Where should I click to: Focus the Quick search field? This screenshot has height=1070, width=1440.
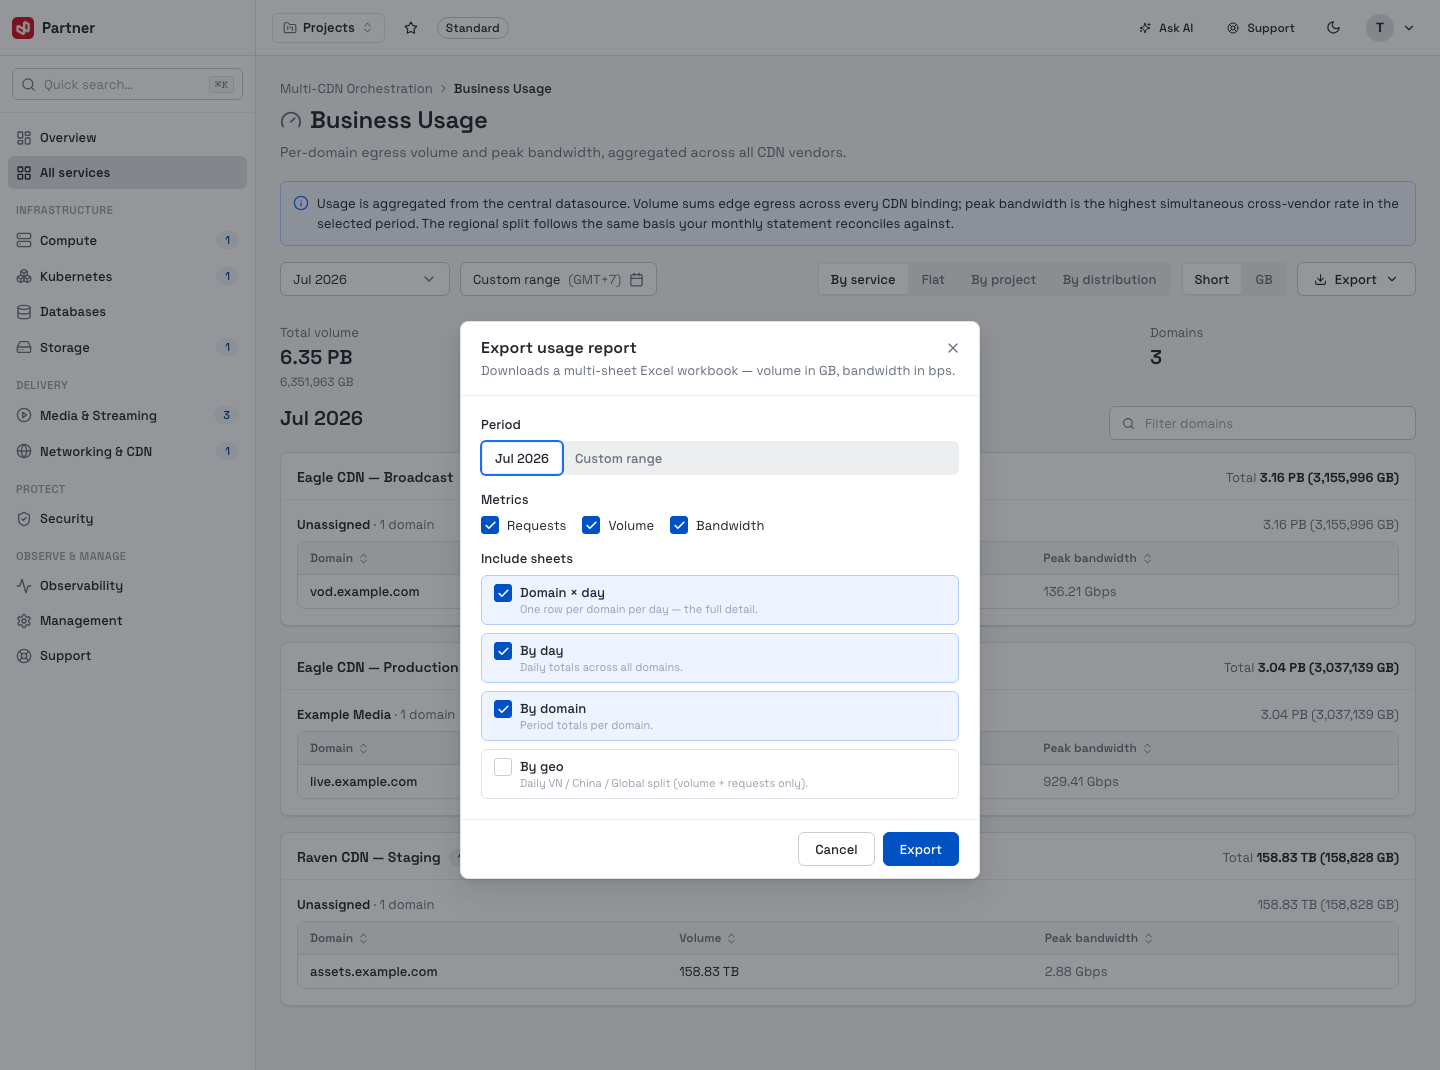(x=127, y=85)
